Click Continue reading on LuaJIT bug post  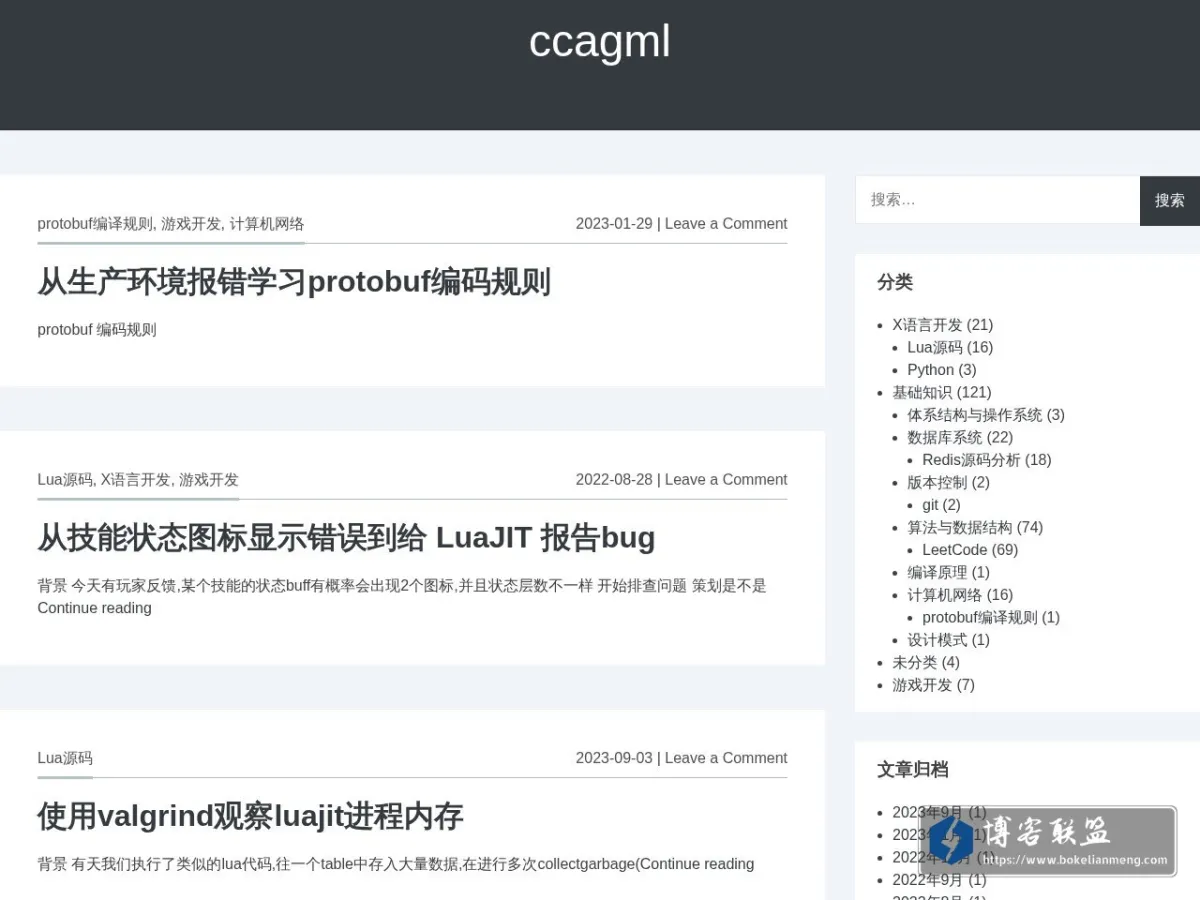click(x=94, y=608)
